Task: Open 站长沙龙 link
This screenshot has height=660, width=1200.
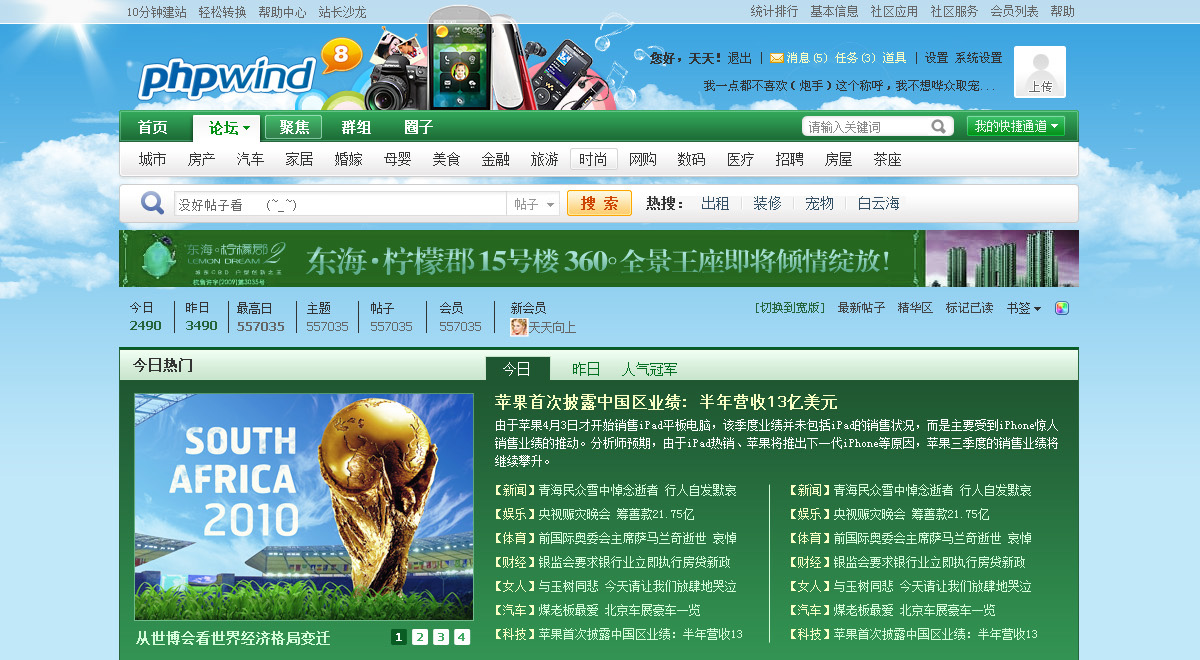Action: click(342, 12)
